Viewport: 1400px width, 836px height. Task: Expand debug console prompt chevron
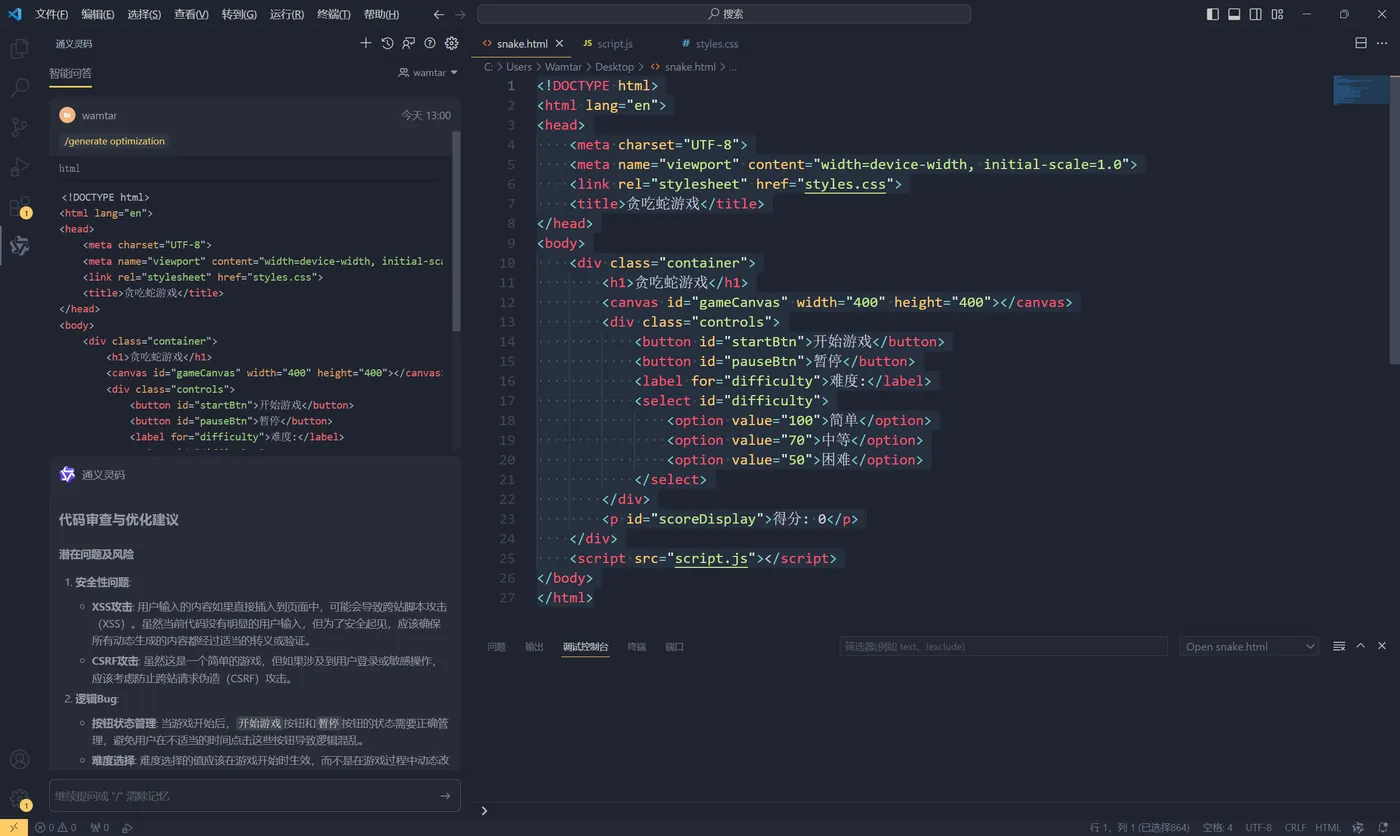tap(484, 810)
